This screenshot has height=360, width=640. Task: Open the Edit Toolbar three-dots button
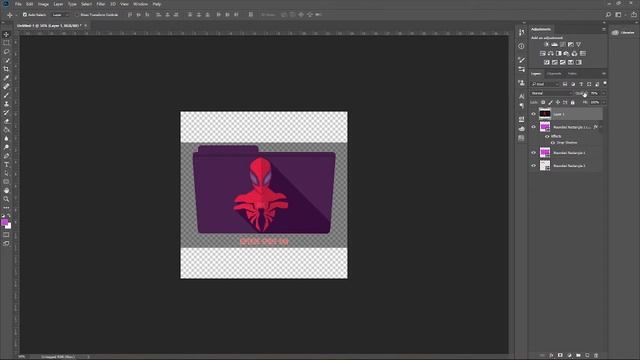pyautogui.click(x=6, y=208)
